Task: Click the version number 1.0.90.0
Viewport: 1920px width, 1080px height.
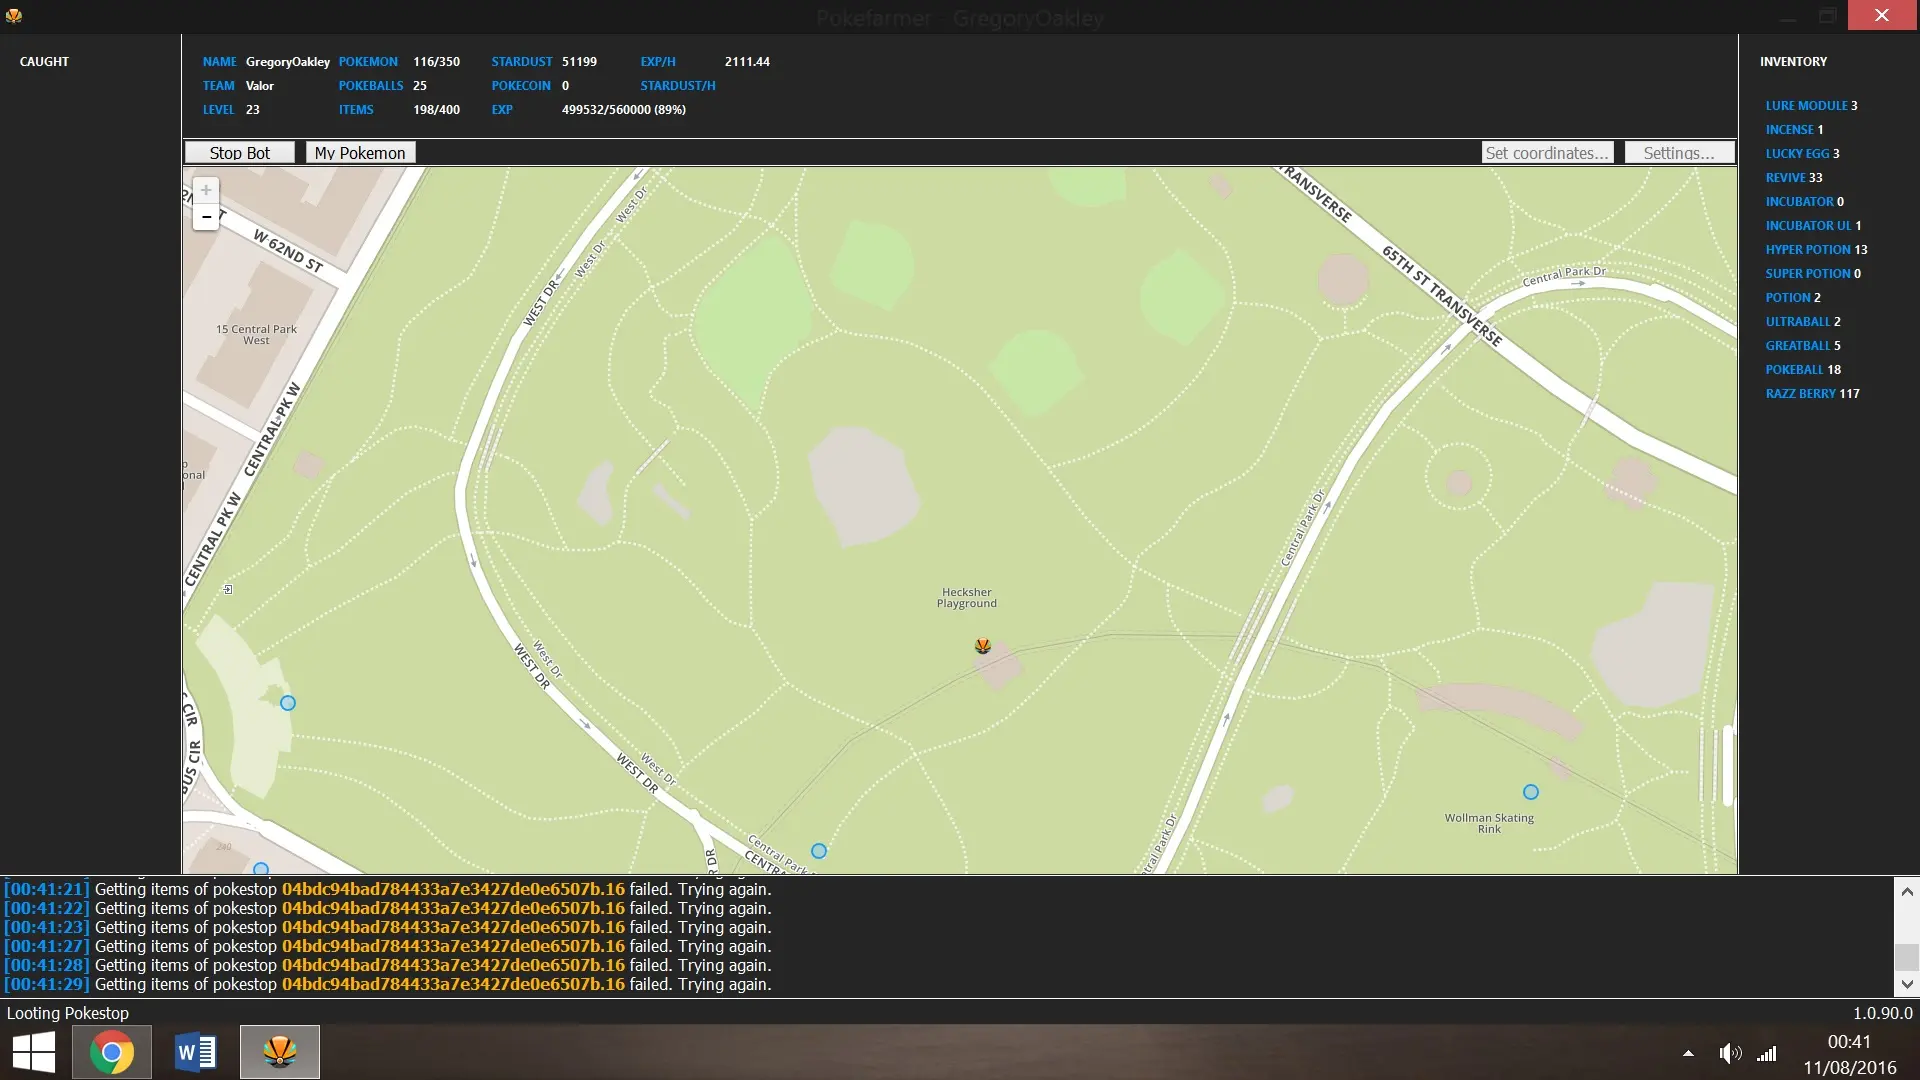Action: 1882,1013
